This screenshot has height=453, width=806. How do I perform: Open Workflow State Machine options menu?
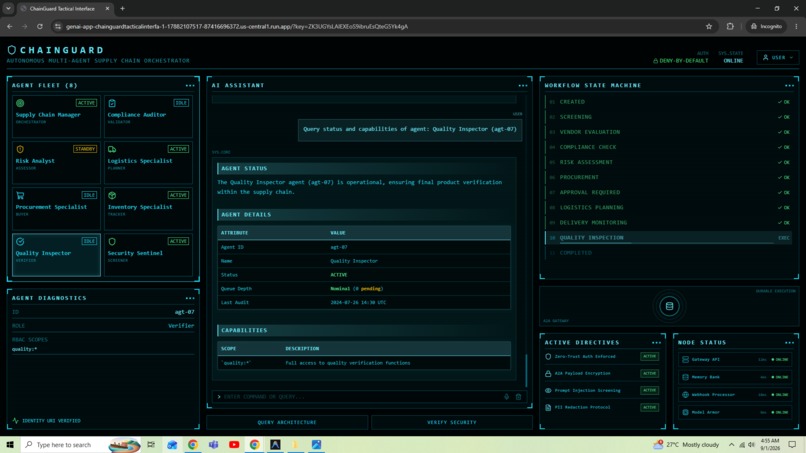[789, 85]
